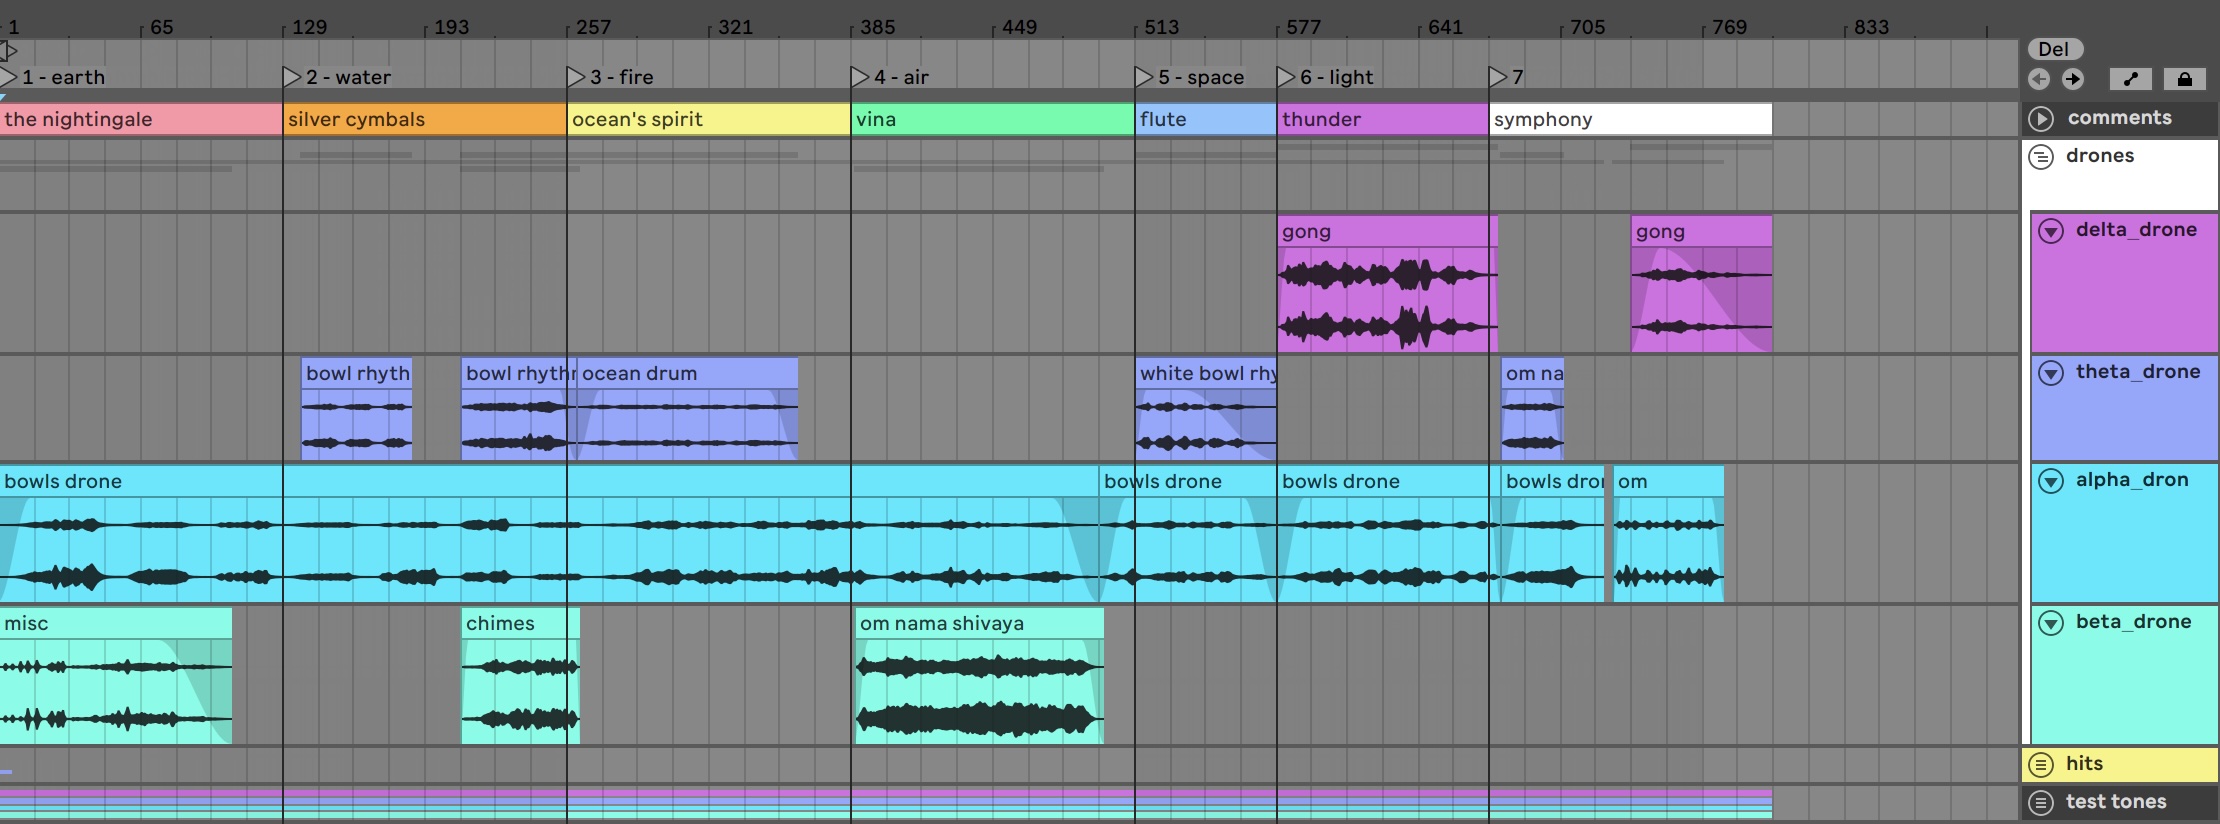The height and width of the screenshot is (824, 2220).
Task: Fold the theta_drone track
Action: [2051, 373]
